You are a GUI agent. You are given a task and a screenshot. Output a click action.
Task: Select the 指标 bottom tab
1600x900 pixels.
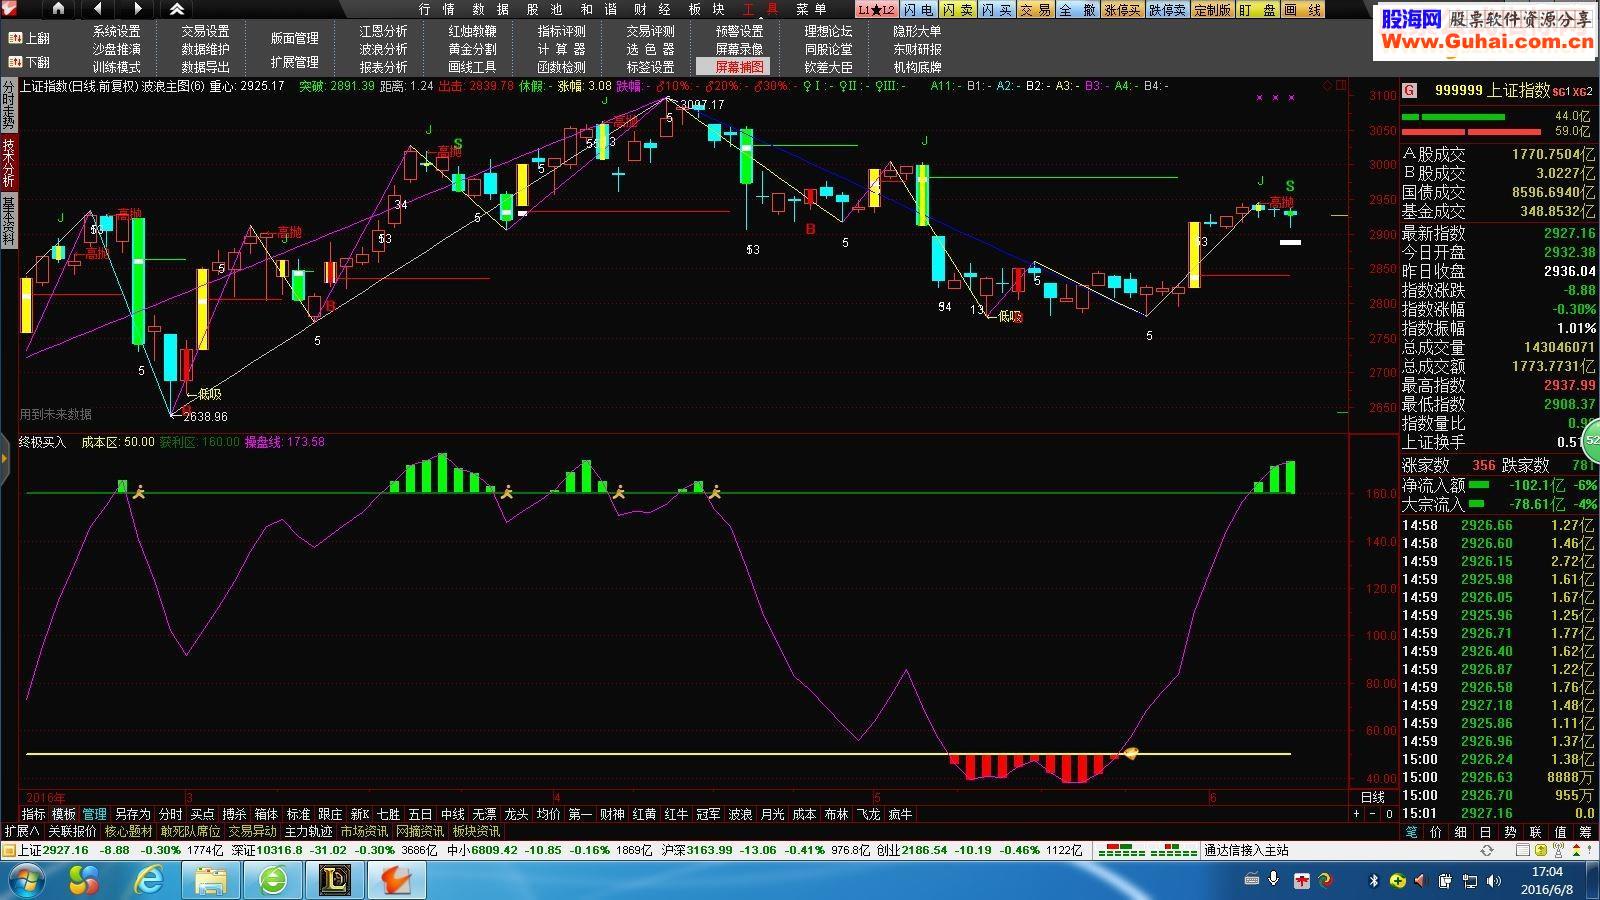(x=33, y=814)
